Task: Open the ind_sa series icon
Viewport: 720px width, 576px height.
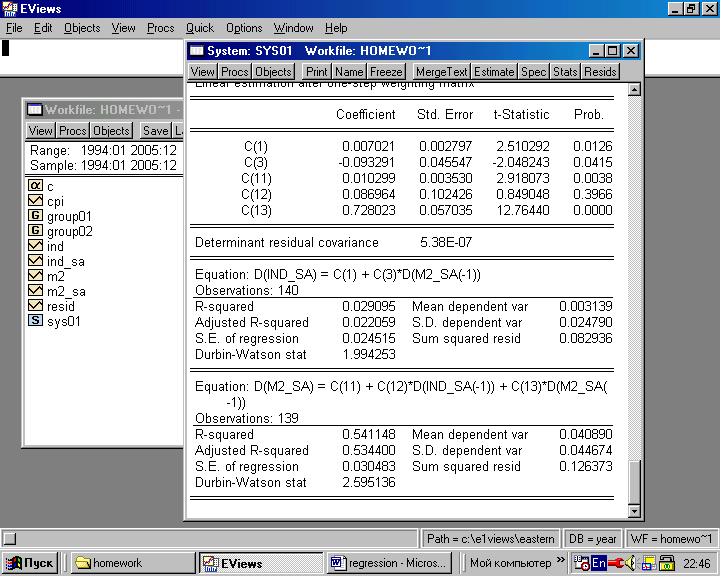Action: (35, 260)
